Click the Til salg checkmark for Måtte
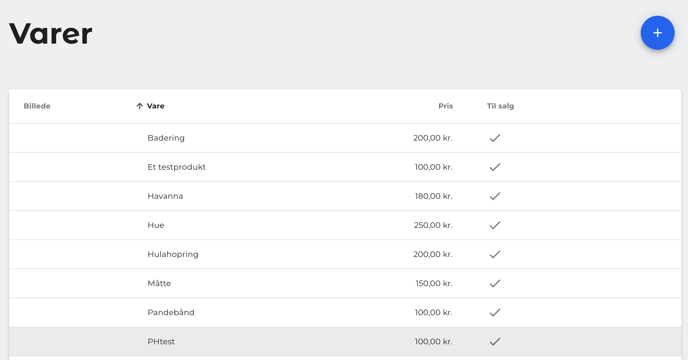Image resolution: width=688 pixels, height=360 pixels. pos(495,283)
